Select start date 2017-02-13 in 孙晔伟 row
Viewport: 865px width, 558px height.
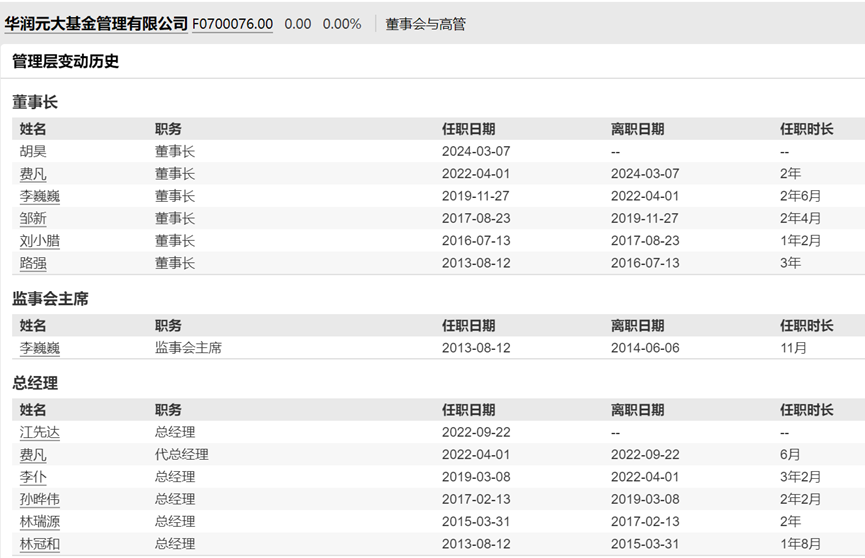(x=476, y=499)
